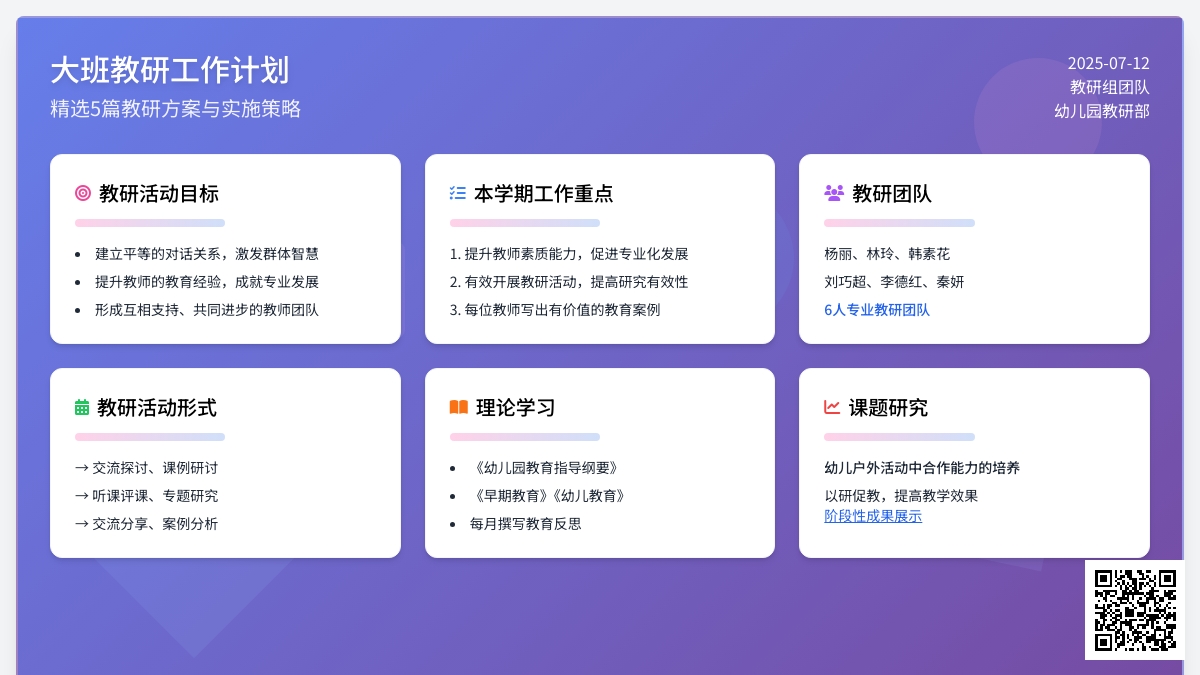
Task: Click item 2. 有效开展教研活动，提高研究有效性
Action: tap(569, 282)
